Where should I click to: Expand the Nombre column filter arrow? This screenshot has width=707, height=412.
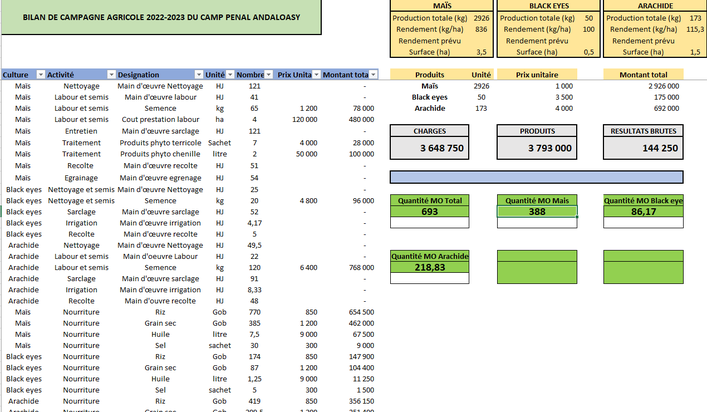(x=268, y=75)
